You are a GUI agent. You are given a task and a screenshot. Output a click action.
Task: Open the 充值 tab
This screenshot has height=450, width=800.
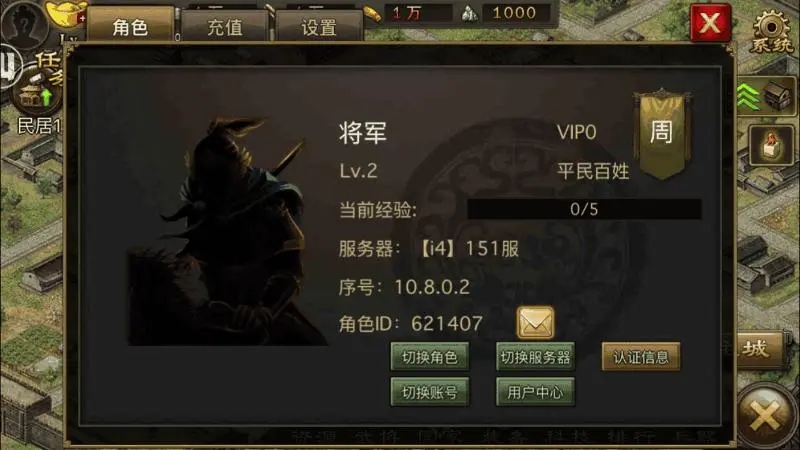tap(225, 27)
